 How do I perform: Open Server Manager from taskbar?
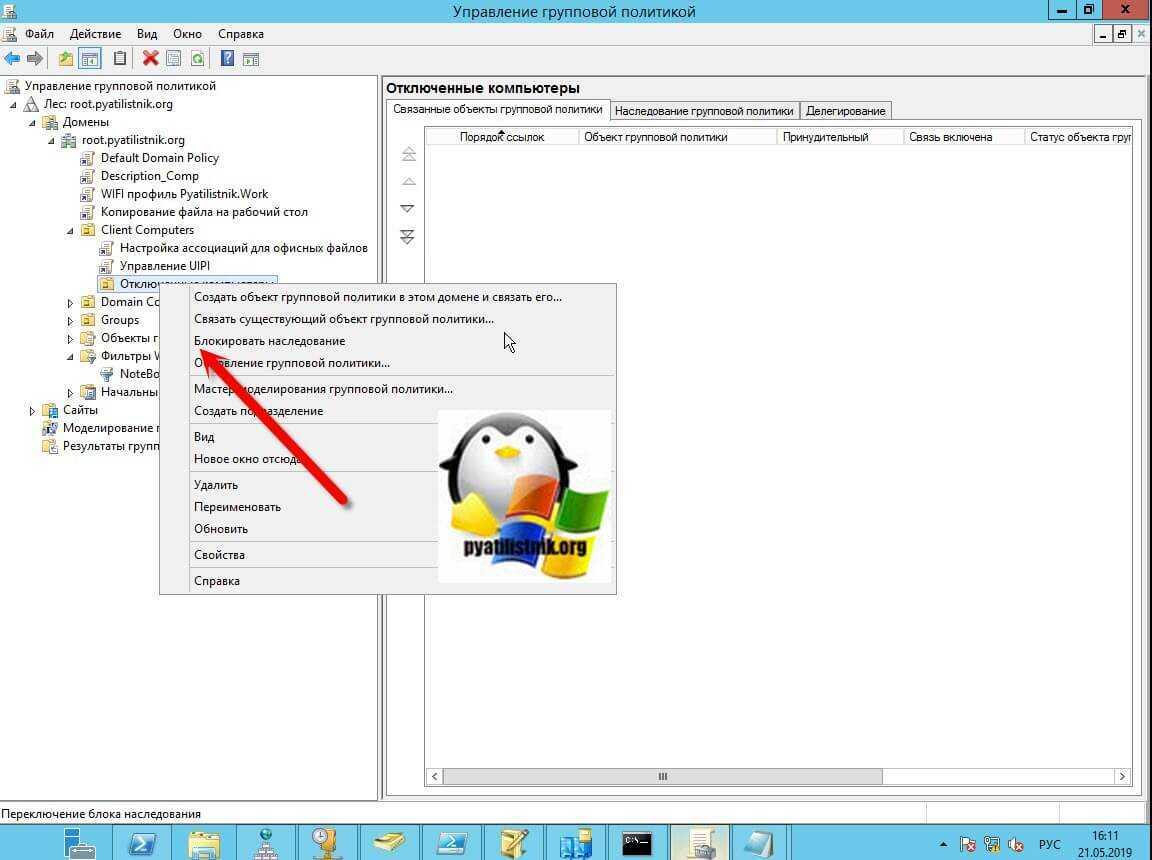(79, 842)
